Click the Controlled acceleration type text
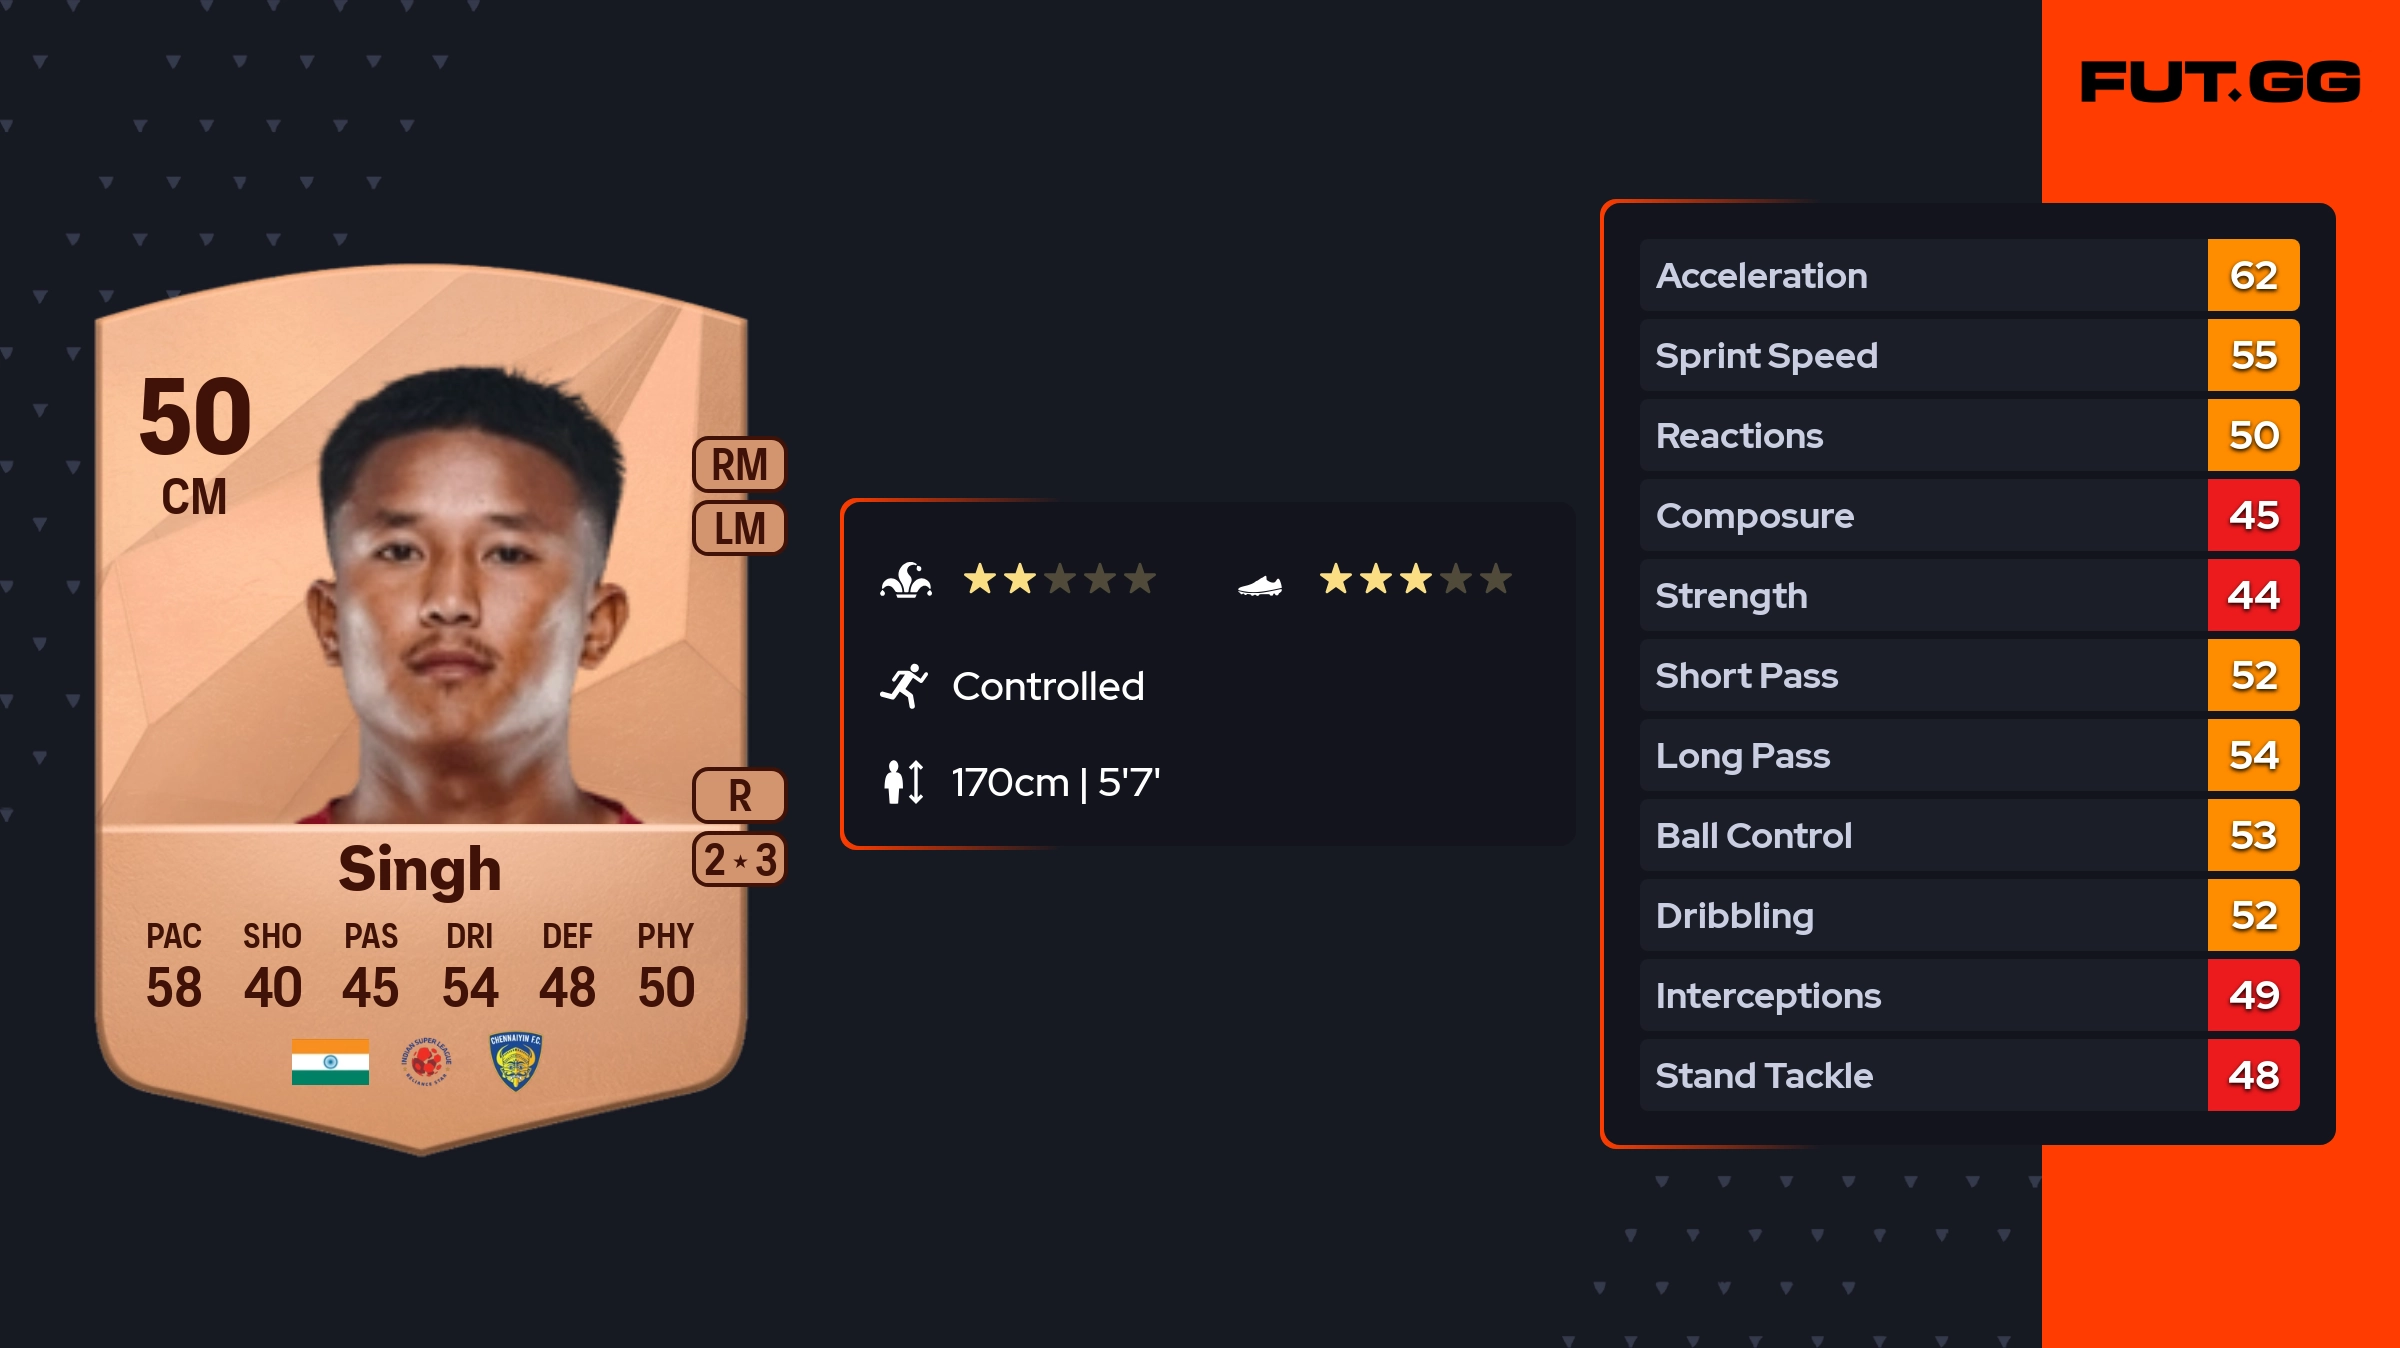This screenshot has width=2400, height=1348. pyautogui.click(x=1048, y=686)
